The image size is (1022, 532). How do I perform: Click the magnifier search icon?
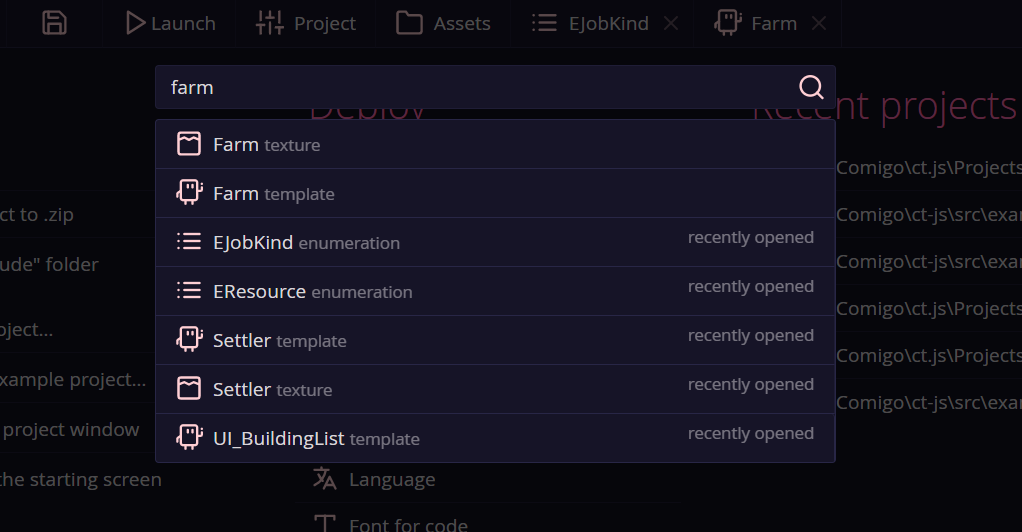click(x=811, y=87)
